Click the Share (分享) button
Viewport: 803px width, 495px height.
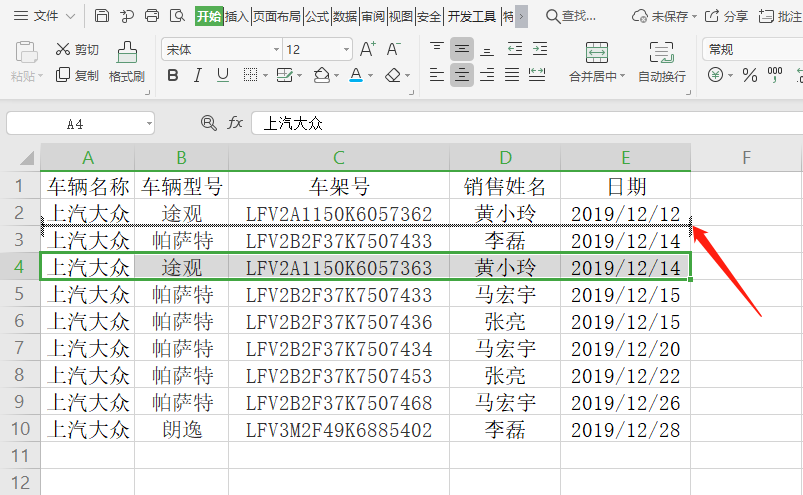726,16
